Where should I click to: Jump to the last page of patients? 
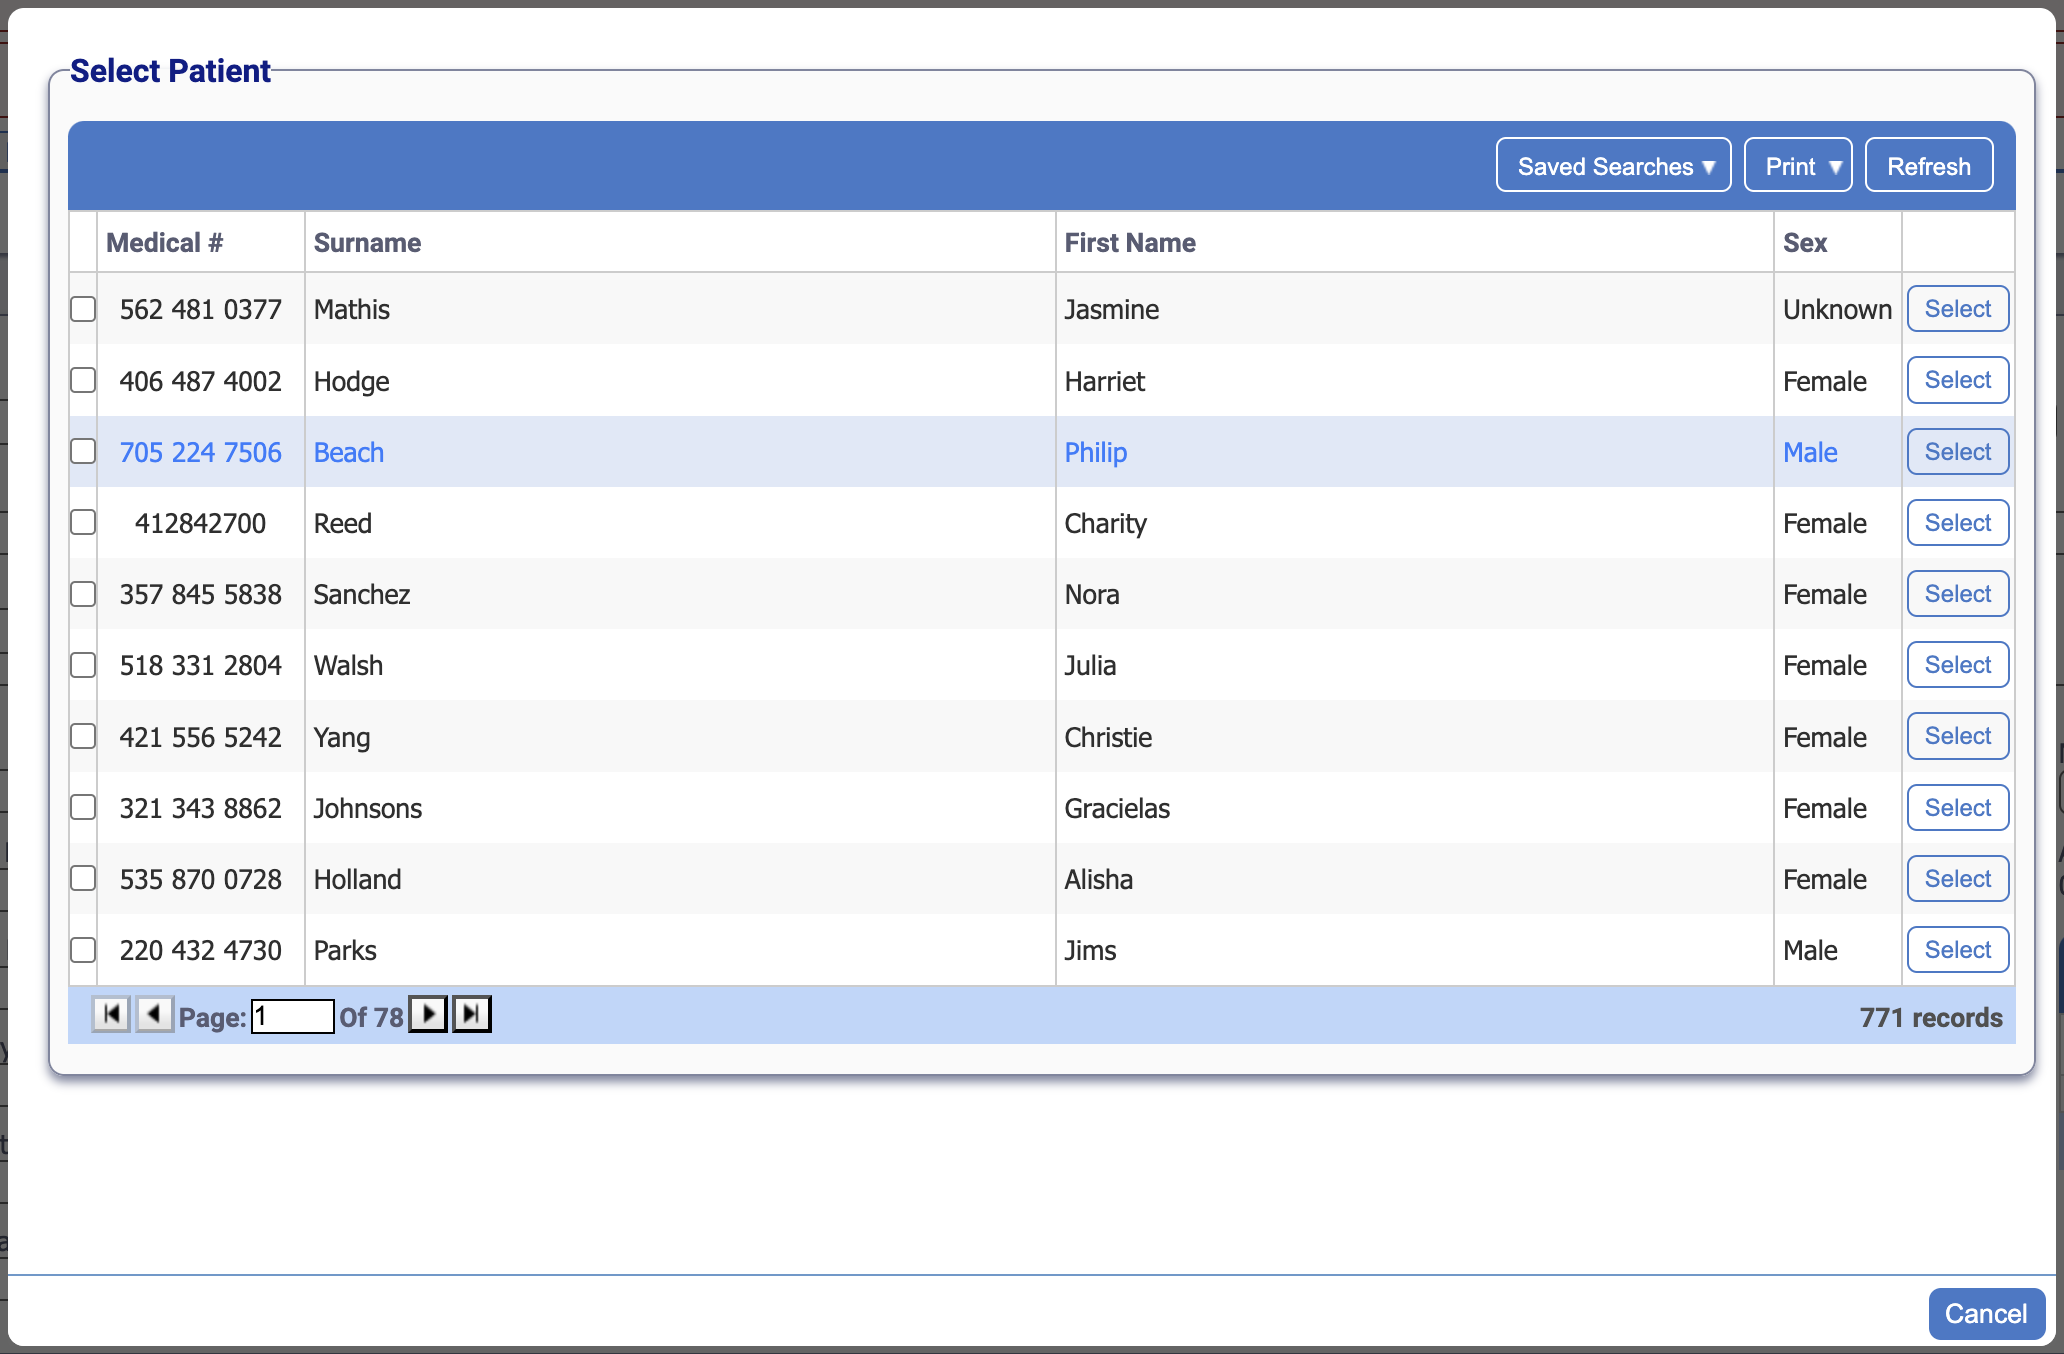[471, 1014]
